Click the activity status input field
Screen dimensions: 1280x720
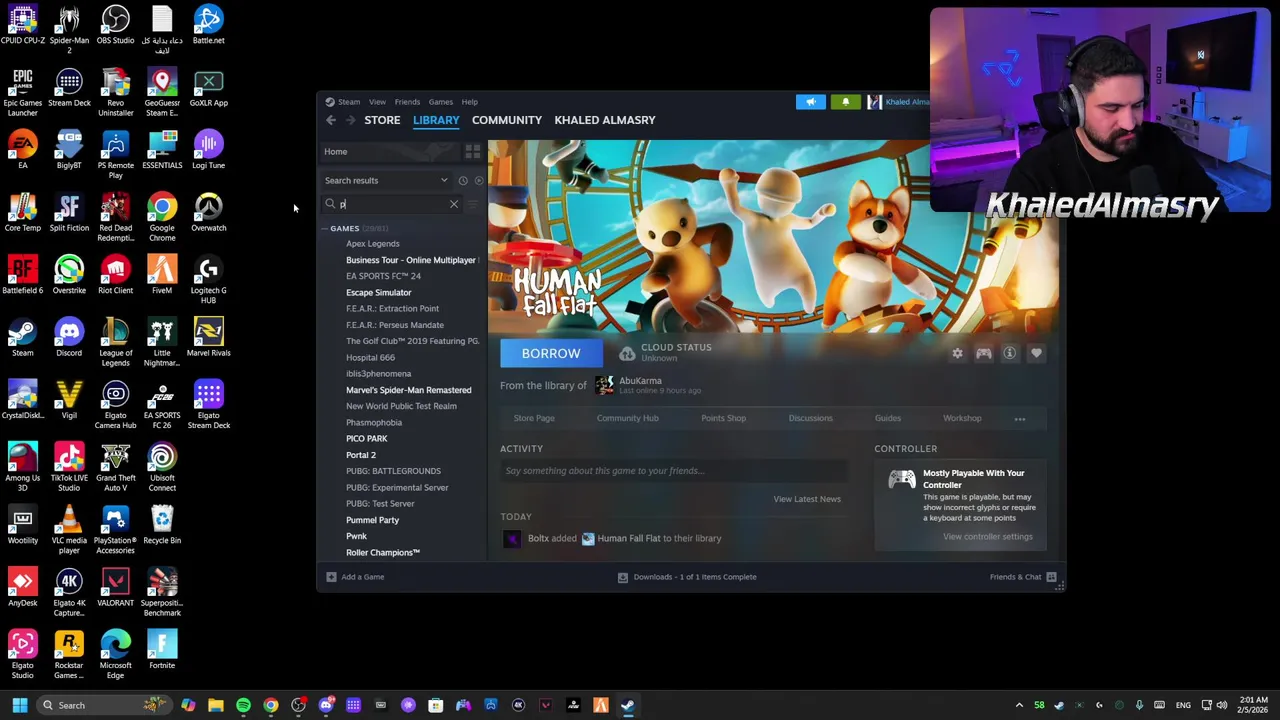(675, 471)
